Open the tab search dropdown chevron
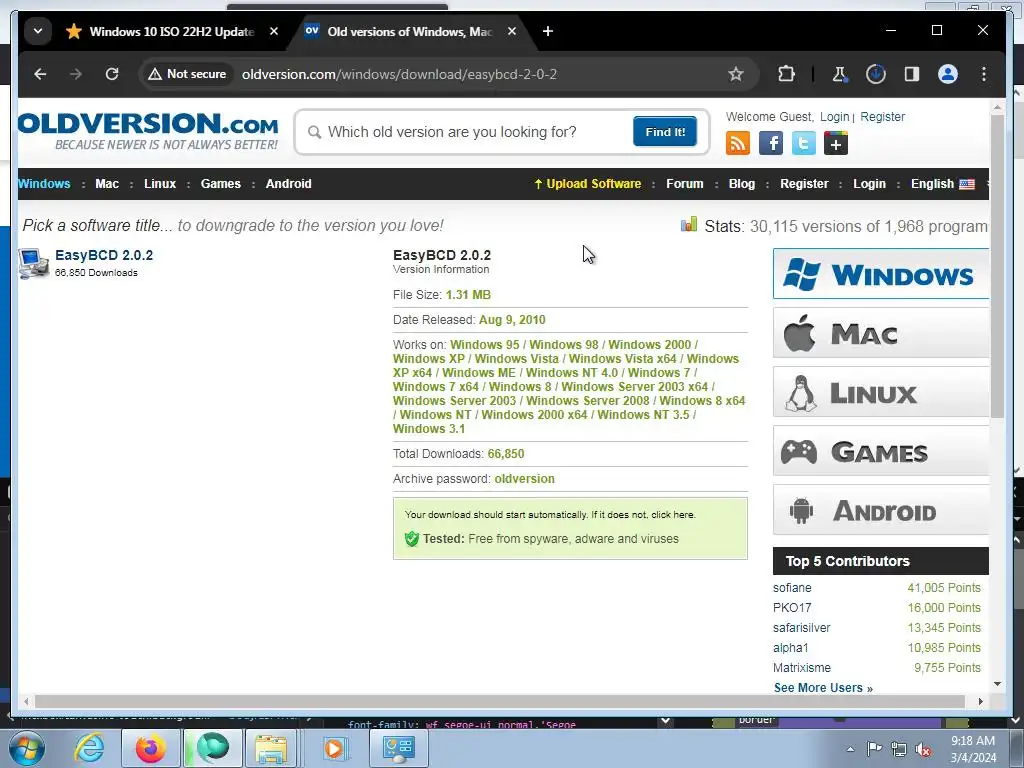Viewport: 1024px width, 768px height. 38,31
